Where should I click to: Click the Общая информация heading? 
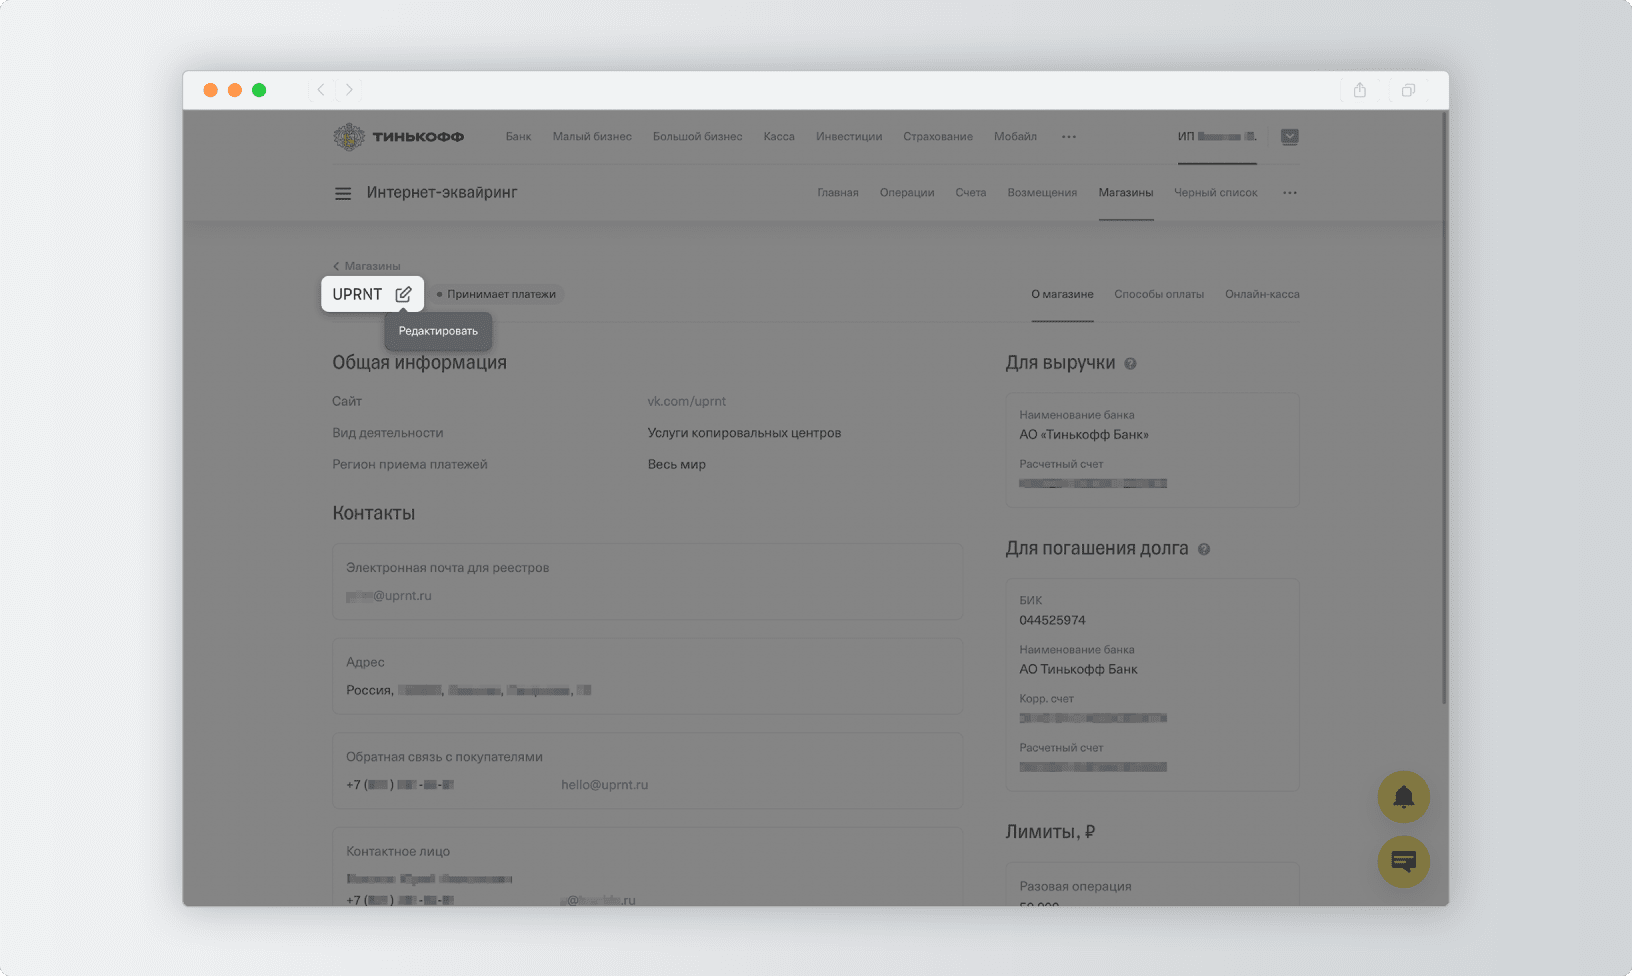click(x=419, y=363)
